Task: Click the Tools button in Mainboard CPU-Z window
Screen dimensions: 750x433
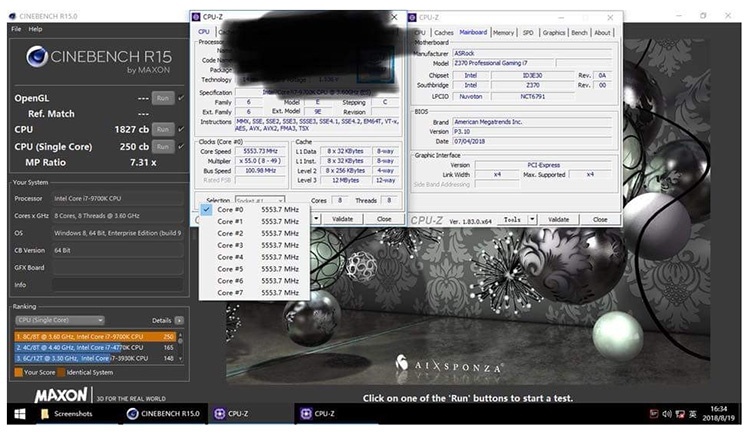Action: pyautogui.click(x=512, y=220)
